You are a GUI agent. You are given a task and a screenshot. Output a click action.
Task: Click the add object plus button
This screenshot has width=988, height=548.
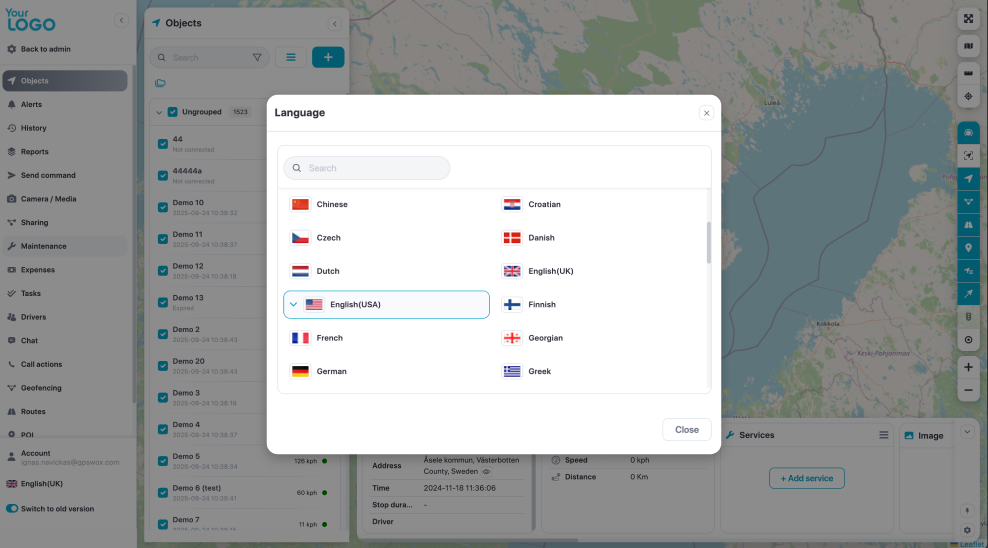click(x=328, y=57)
